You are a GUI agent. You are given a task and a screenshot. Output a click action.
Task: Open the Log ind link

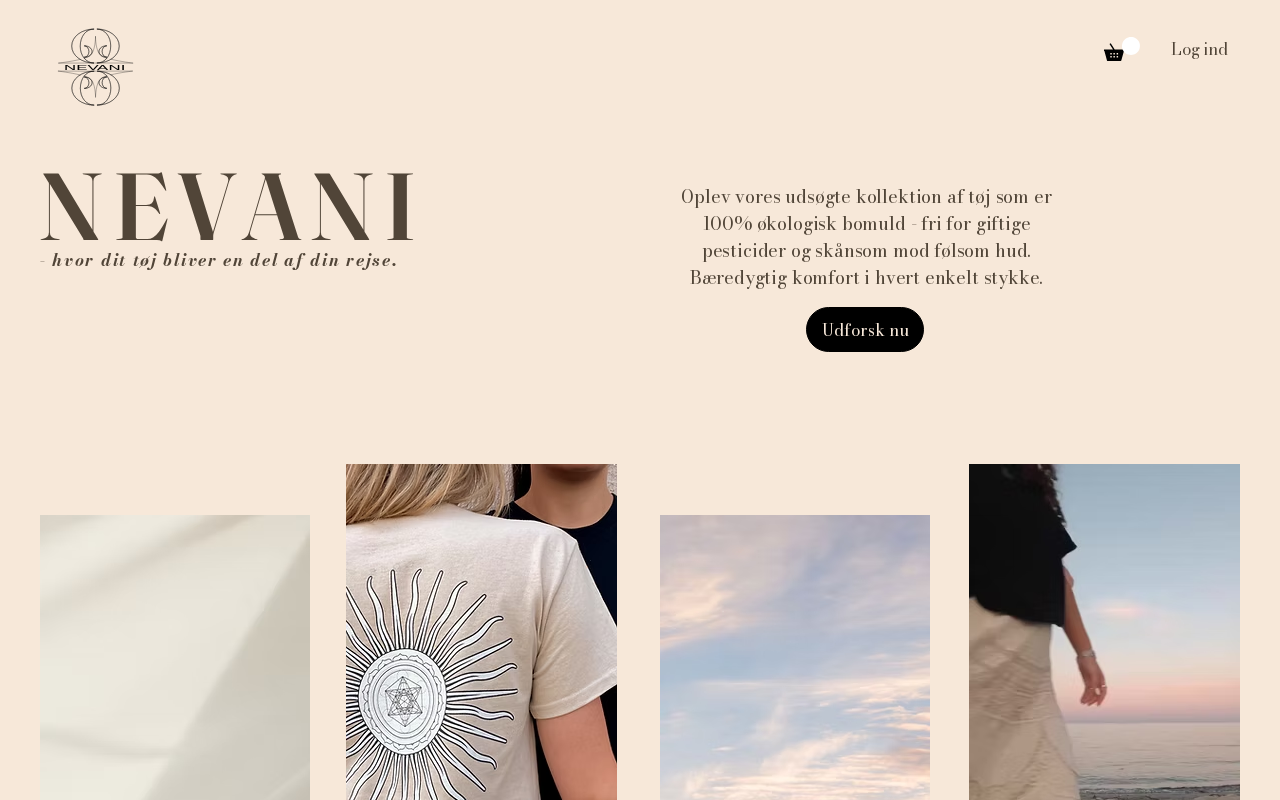pyautogui.click(x=1199, y=49)
